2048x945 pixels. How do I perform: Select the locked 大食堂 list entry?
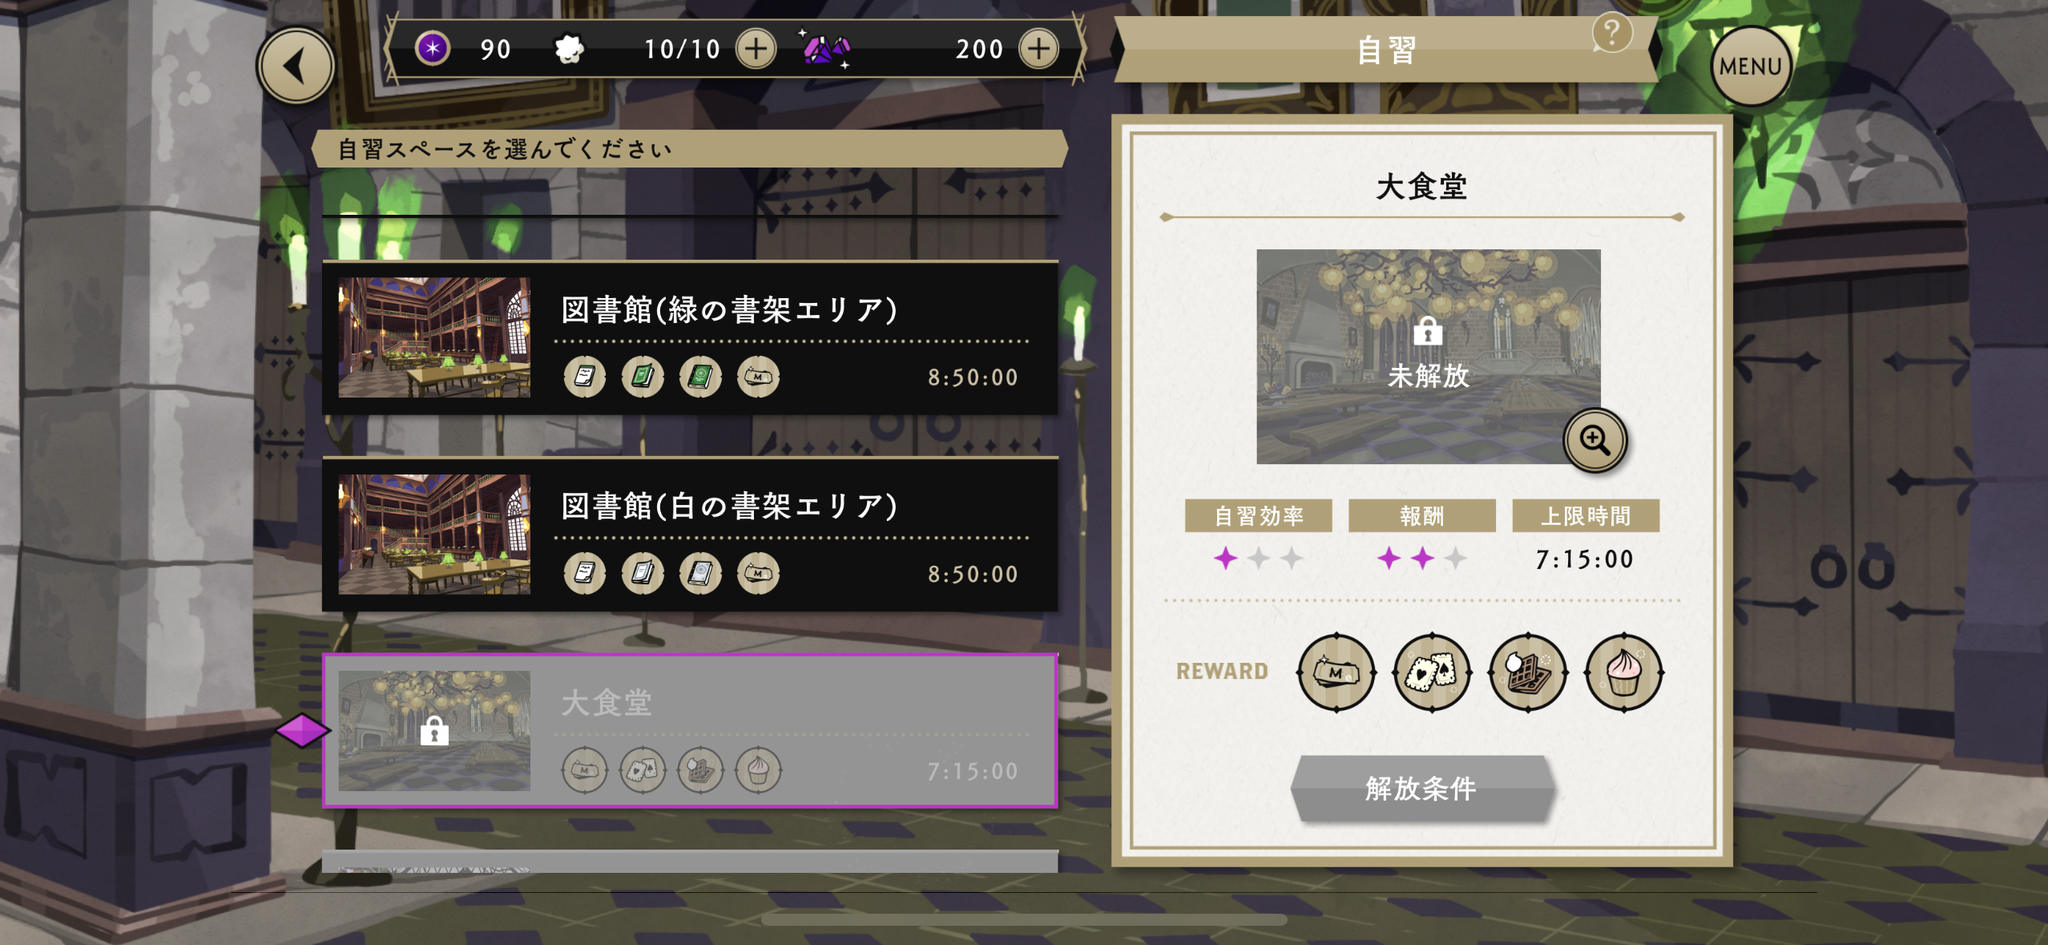(x=690, y=731)
